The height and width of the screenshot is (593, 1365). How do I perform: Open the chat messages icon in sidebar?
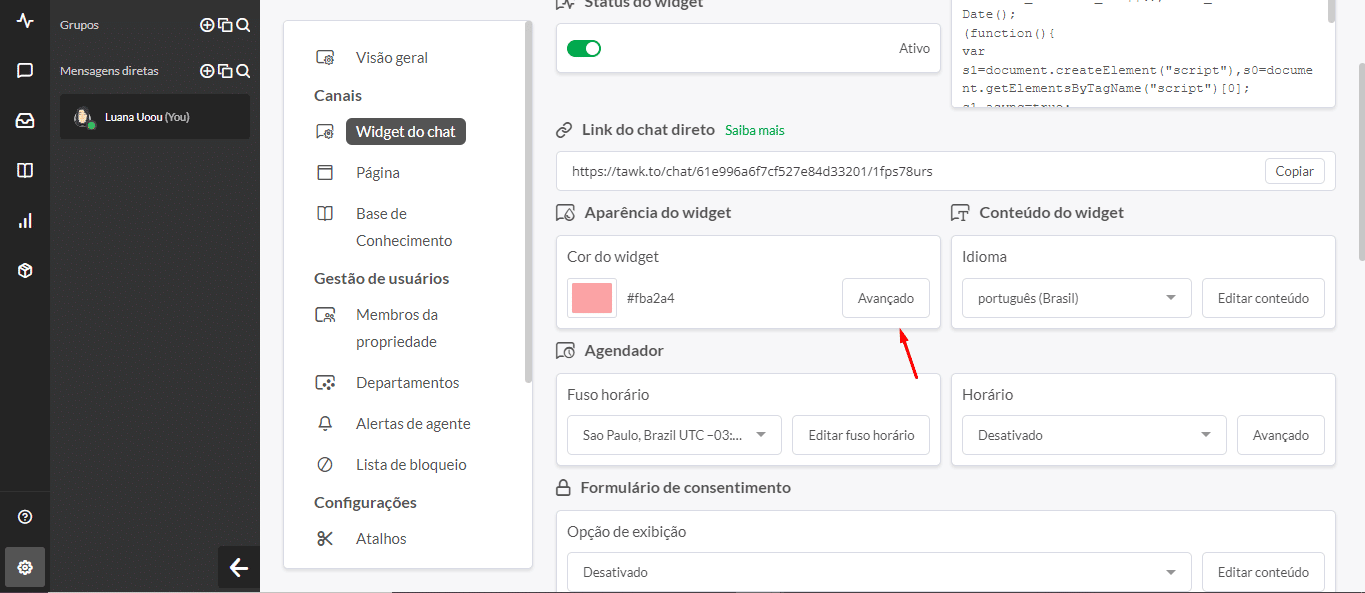[25, 71]
